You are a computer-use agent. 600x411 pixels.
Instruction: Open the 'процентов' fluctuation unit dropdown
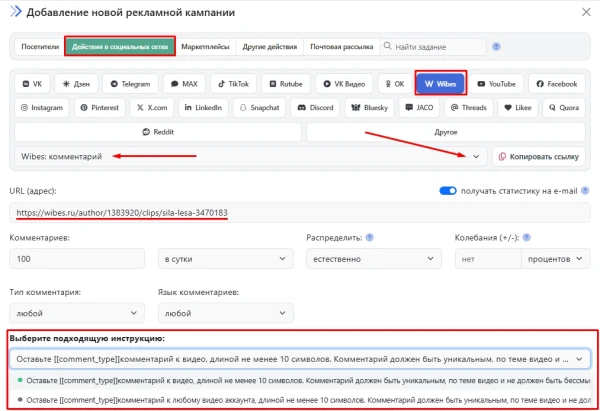pos(555,258)
